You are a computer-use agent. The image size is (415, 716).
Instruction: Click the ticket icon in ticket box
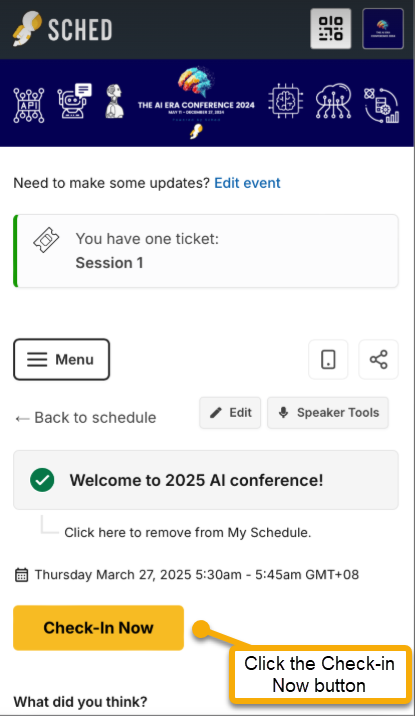click(46, 240)
